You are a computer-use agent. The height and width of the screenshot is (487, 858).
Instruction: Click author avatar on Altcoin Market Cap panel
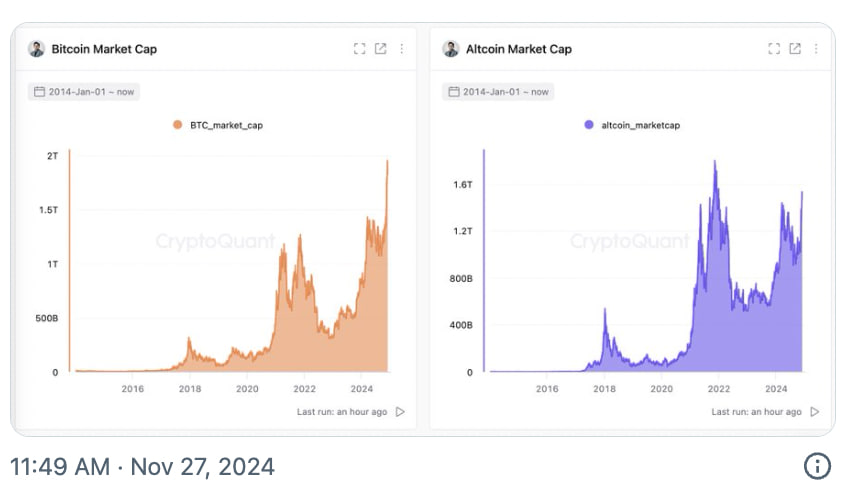451,49
